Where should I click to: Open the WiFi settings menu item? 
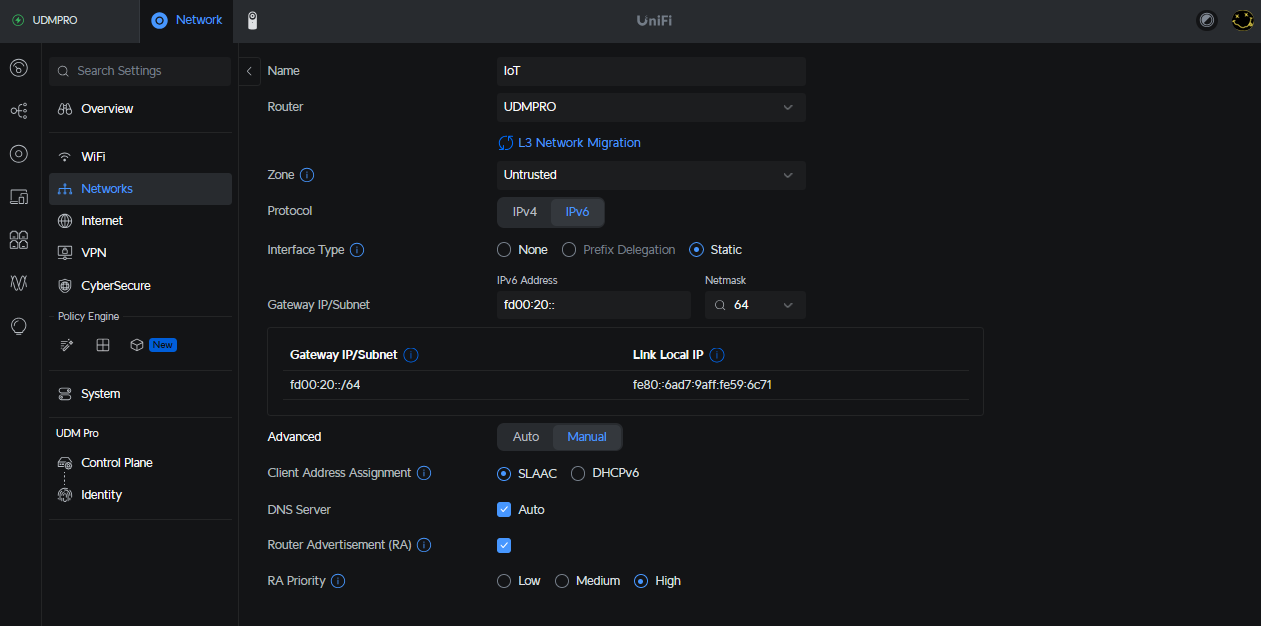(x=93, y=157)
